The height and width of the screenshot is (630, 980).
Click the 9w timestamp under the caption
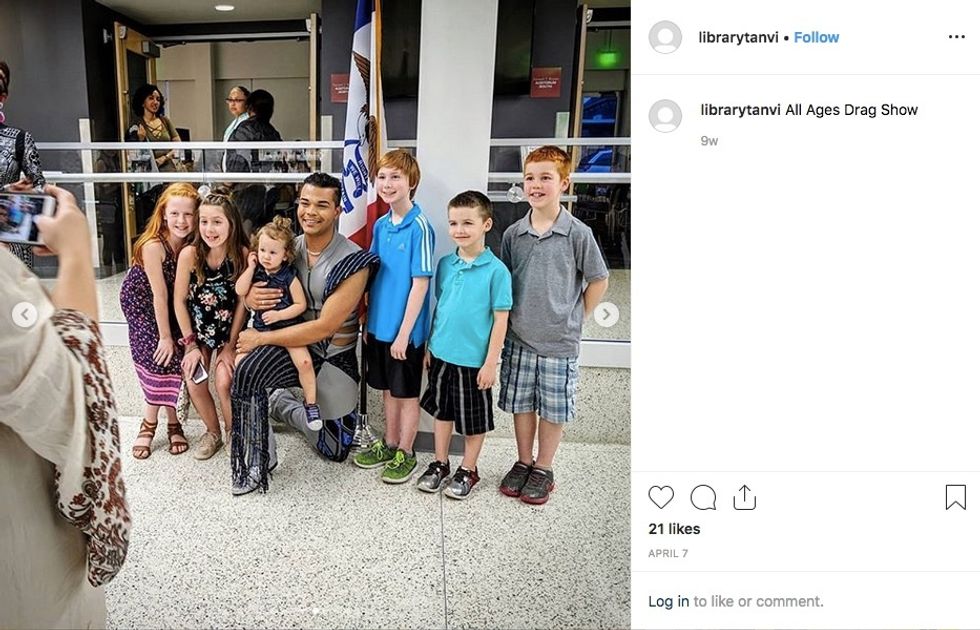[709, 141]
